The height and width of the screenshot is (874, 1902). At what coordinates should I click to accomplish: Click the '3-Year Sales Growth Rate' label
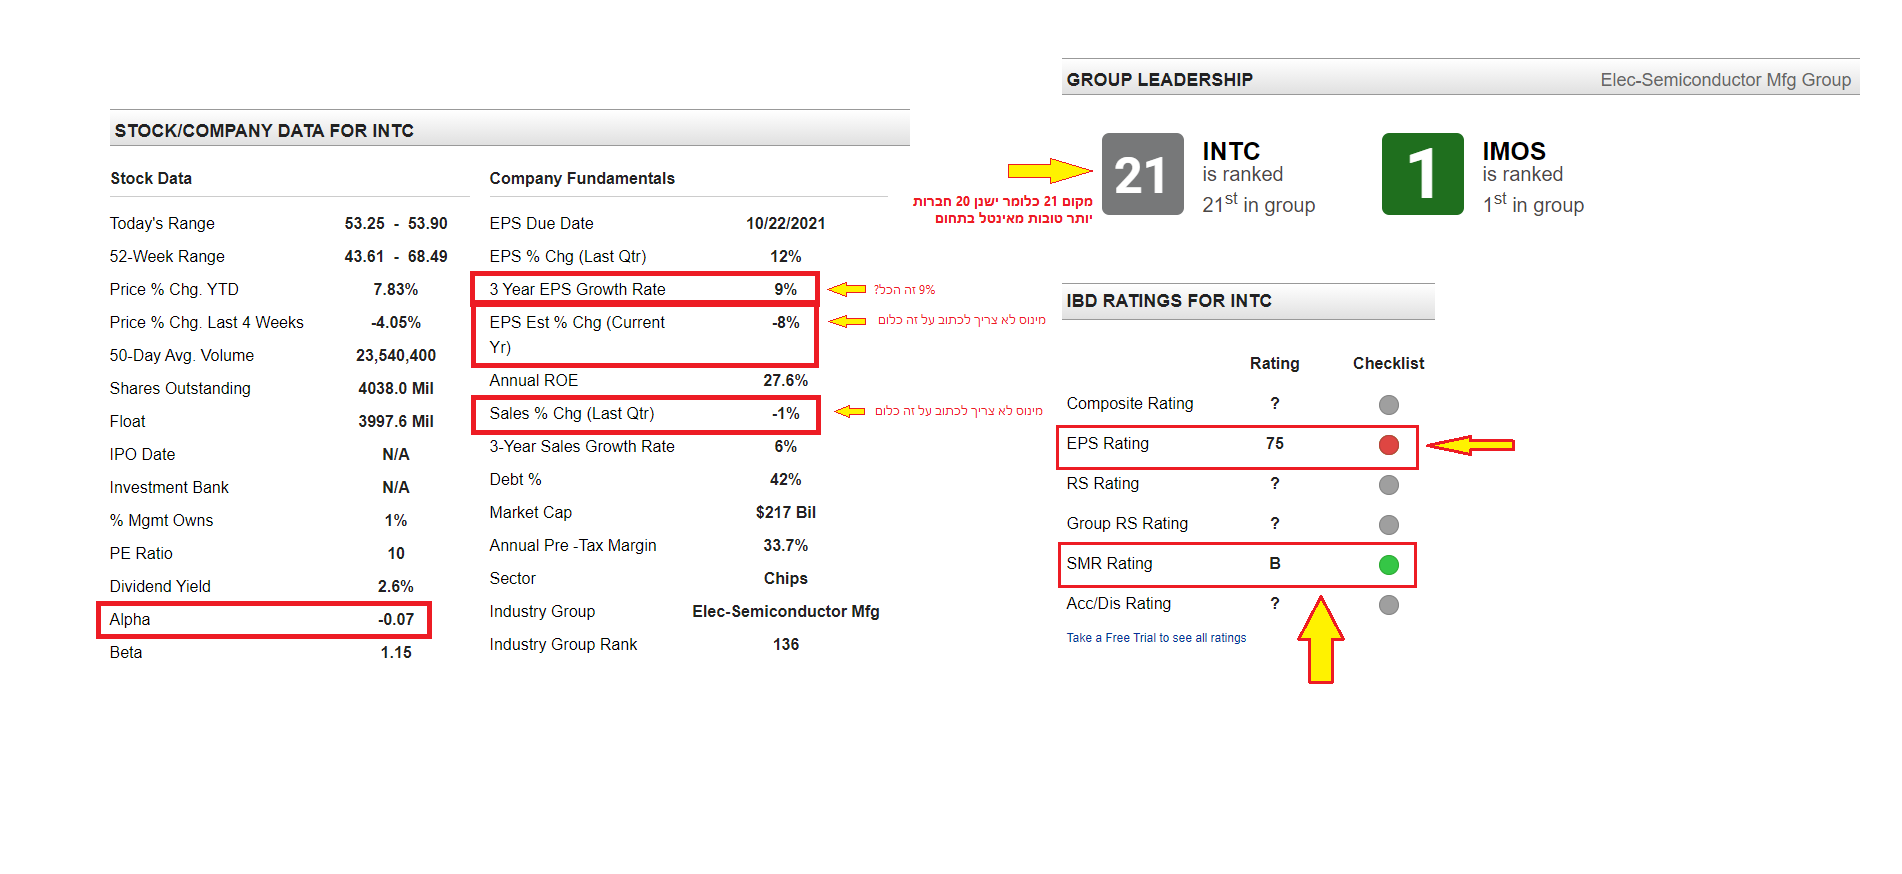582,446
